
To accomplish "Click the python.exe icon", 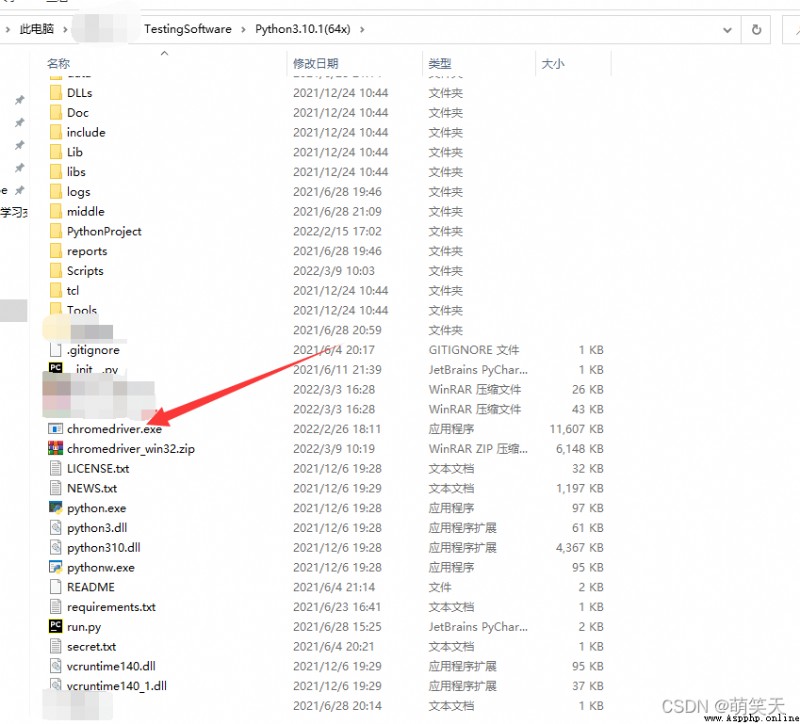I will point(55,508).
